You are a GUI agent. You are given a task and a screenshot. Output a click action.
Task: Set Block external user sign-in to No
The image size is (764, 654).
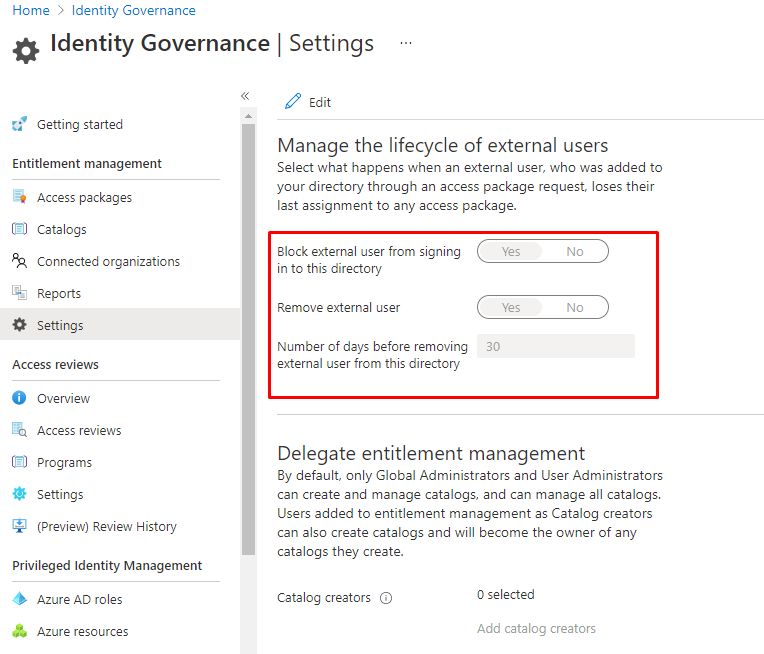574,252
